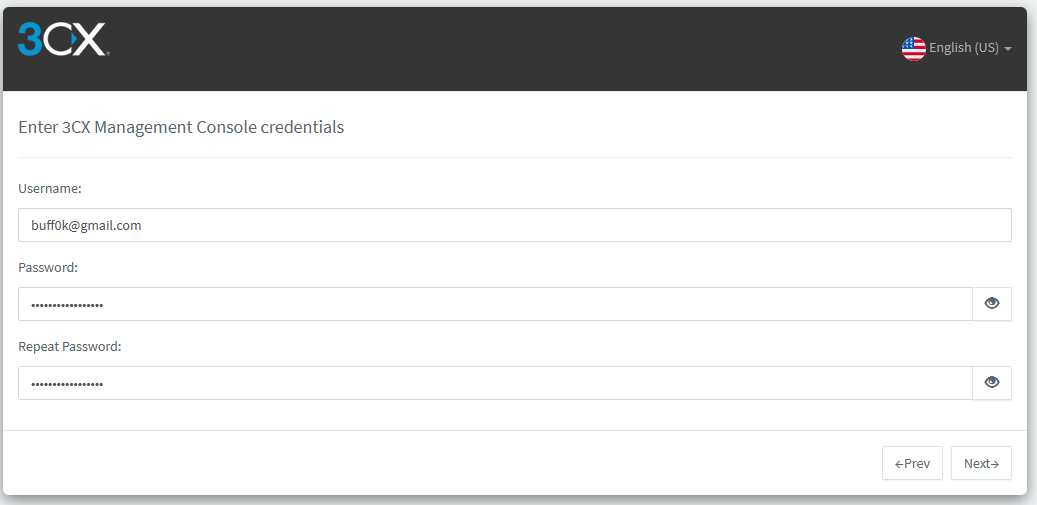Click empty footer space beside Prev button
Image resolution: width=1037 pixels, height=505 pixels.
tap(436, 463)
